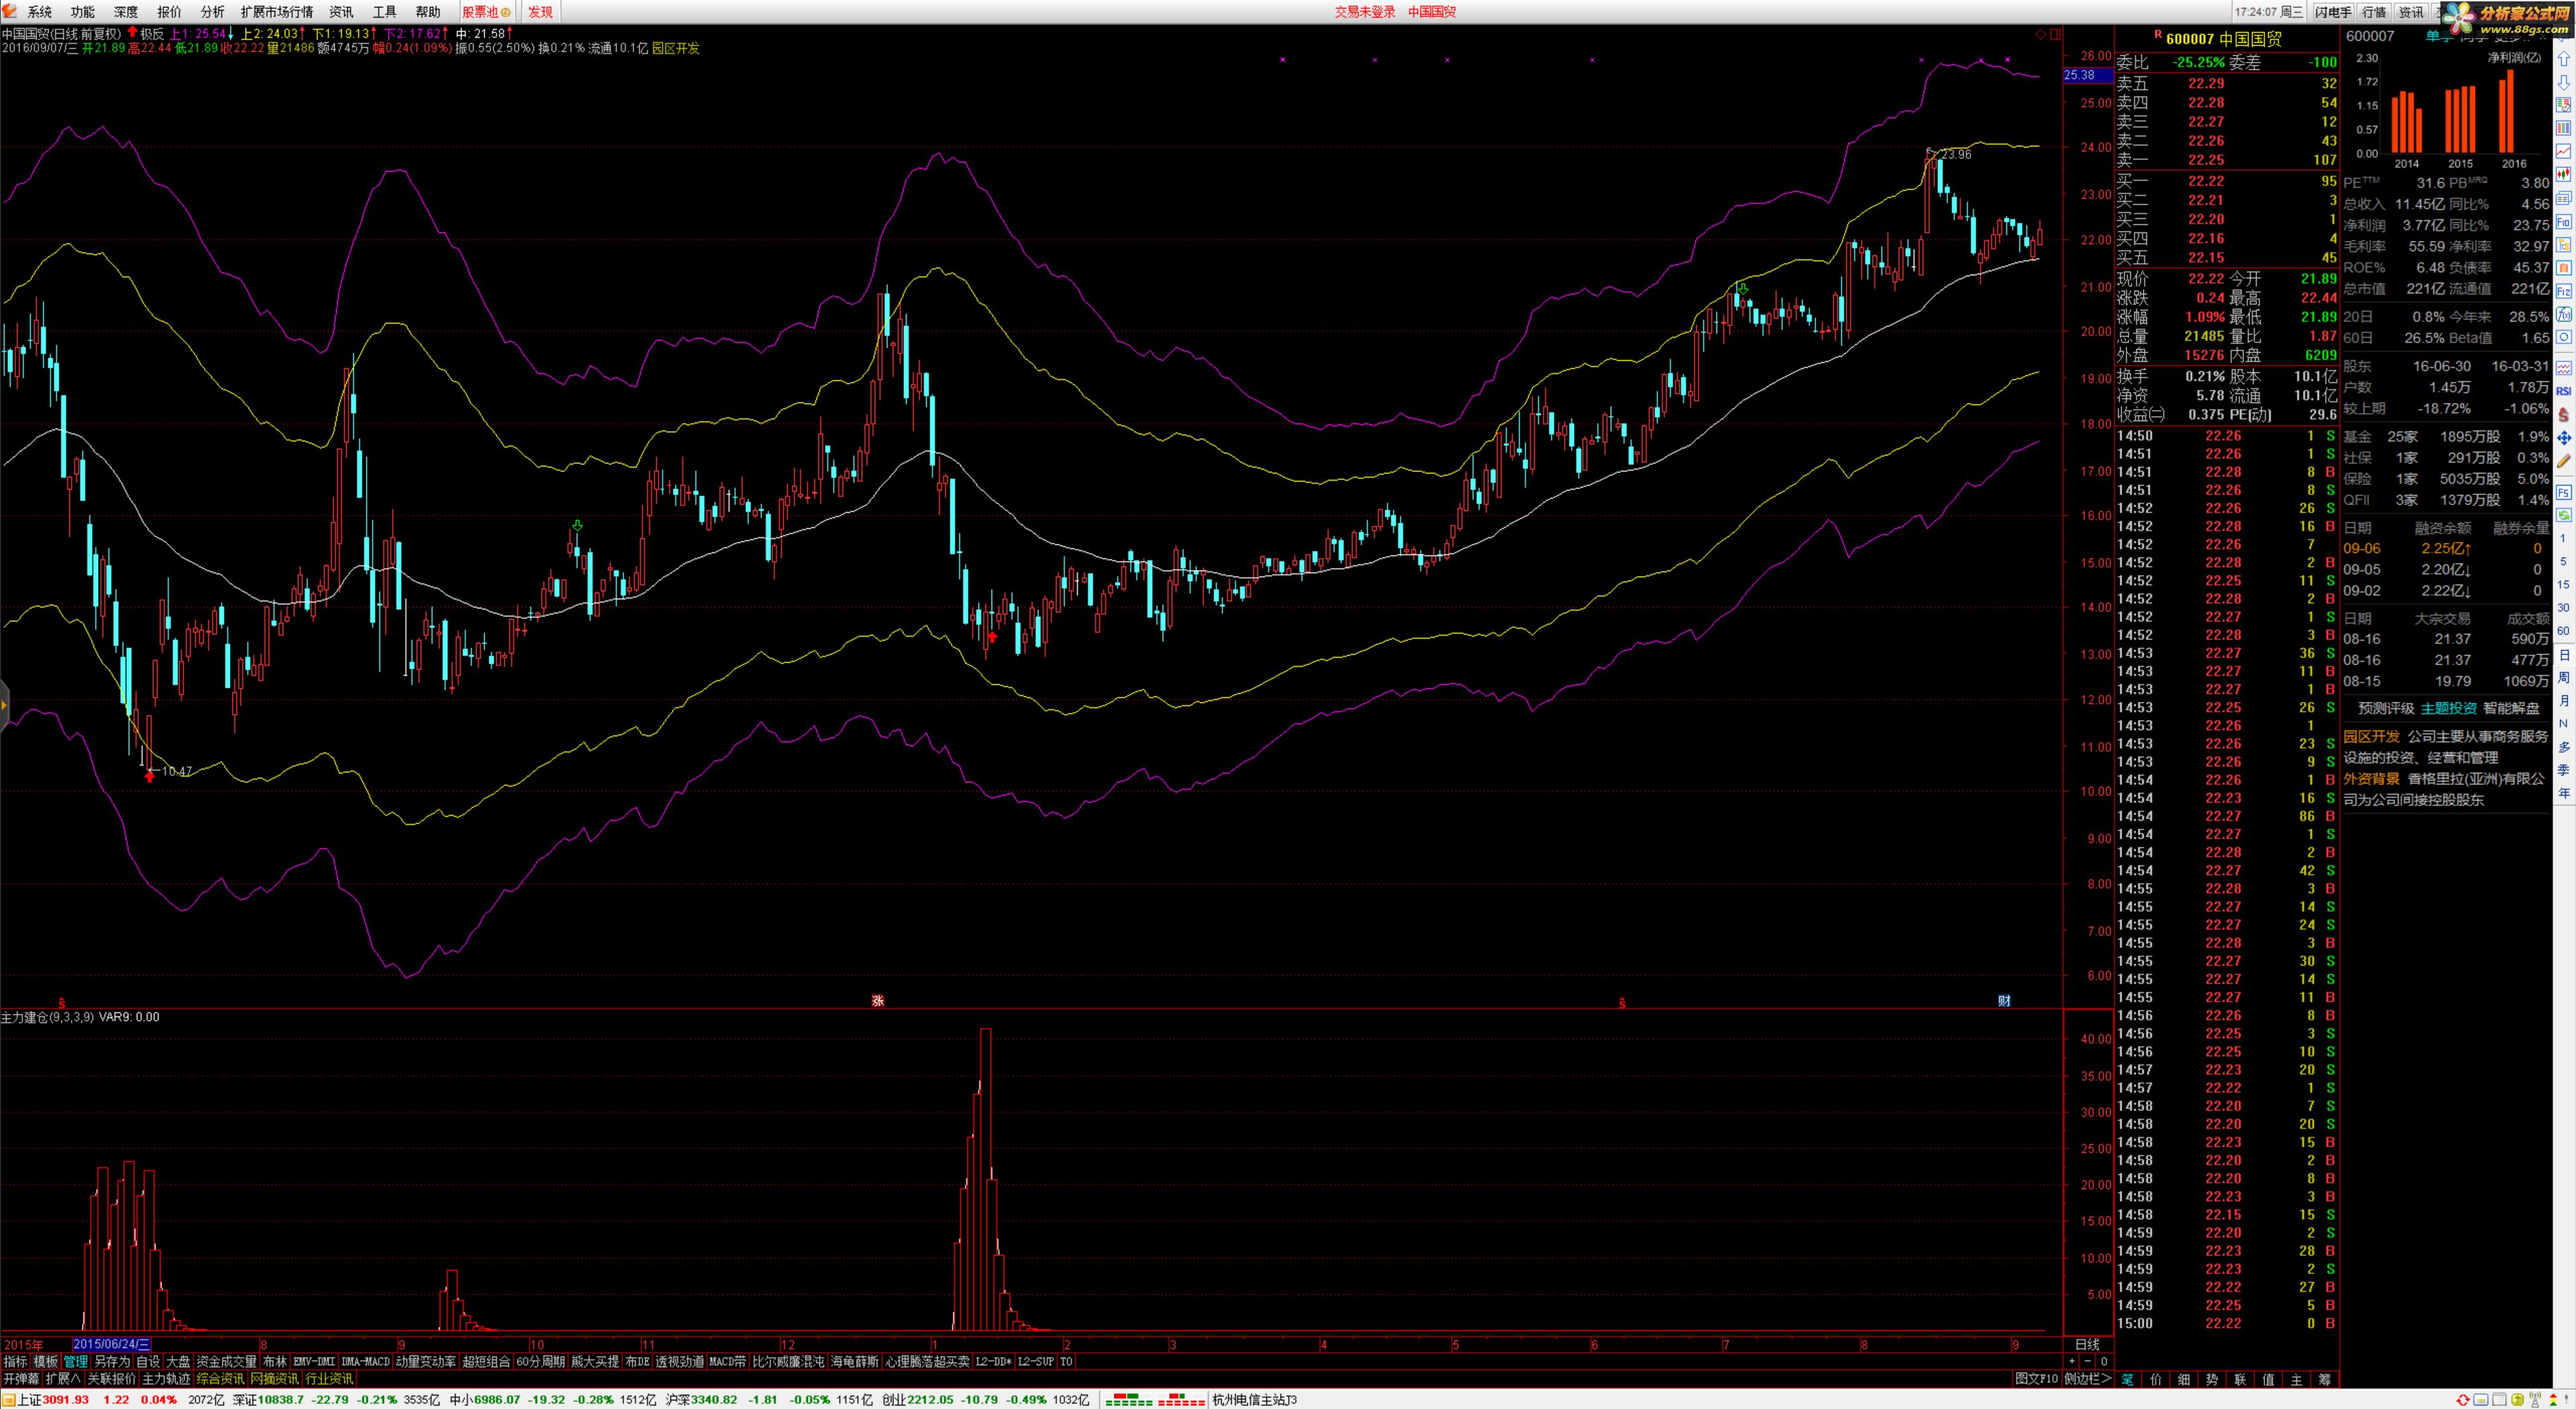Click the small window-restore square icon atop chart
This screenshot has height=1409, width=2576.
coord(2055,34)
